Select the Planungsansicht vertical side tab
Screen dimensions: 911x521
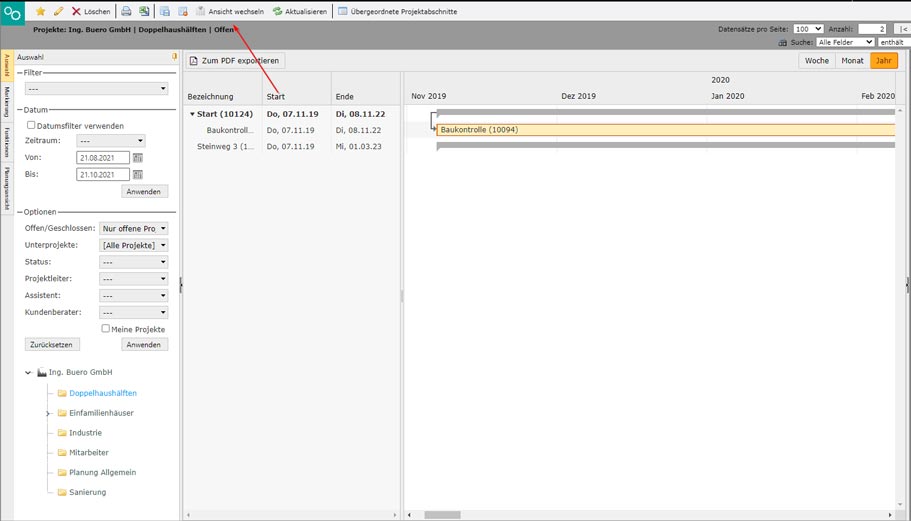point(7,188)
